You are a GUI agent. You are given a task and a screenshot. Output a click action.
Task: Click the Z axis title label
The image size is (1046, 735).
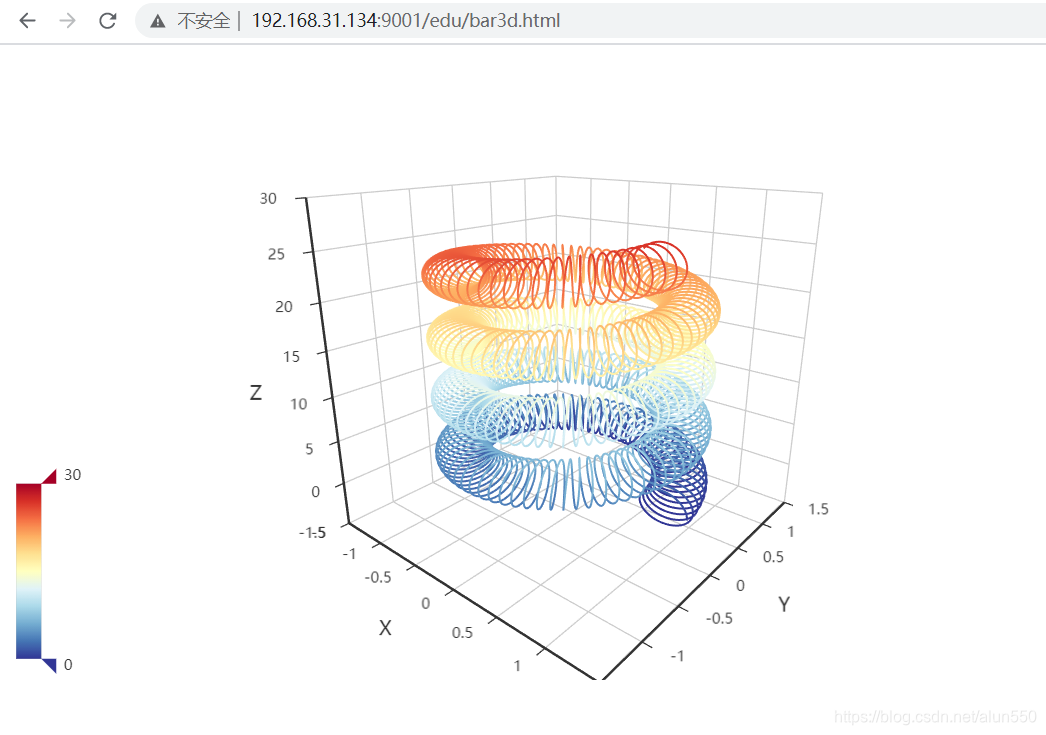click(x=256, y=392)
